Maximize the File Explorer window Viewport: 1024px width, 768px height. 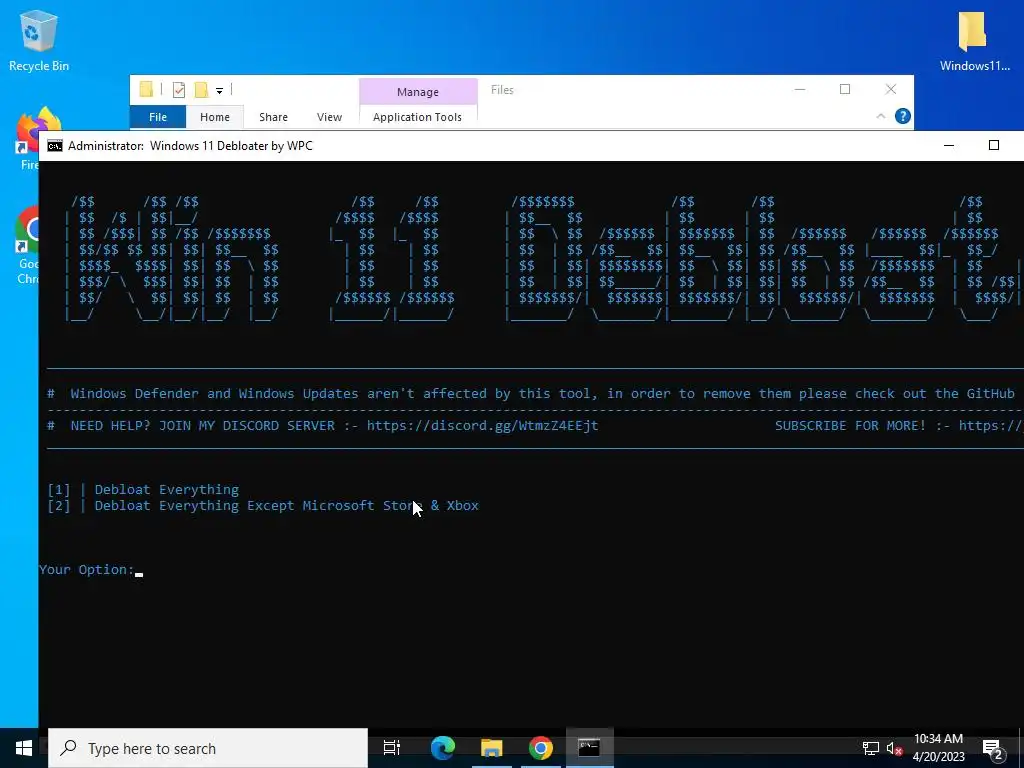click(x=845, y=89)
